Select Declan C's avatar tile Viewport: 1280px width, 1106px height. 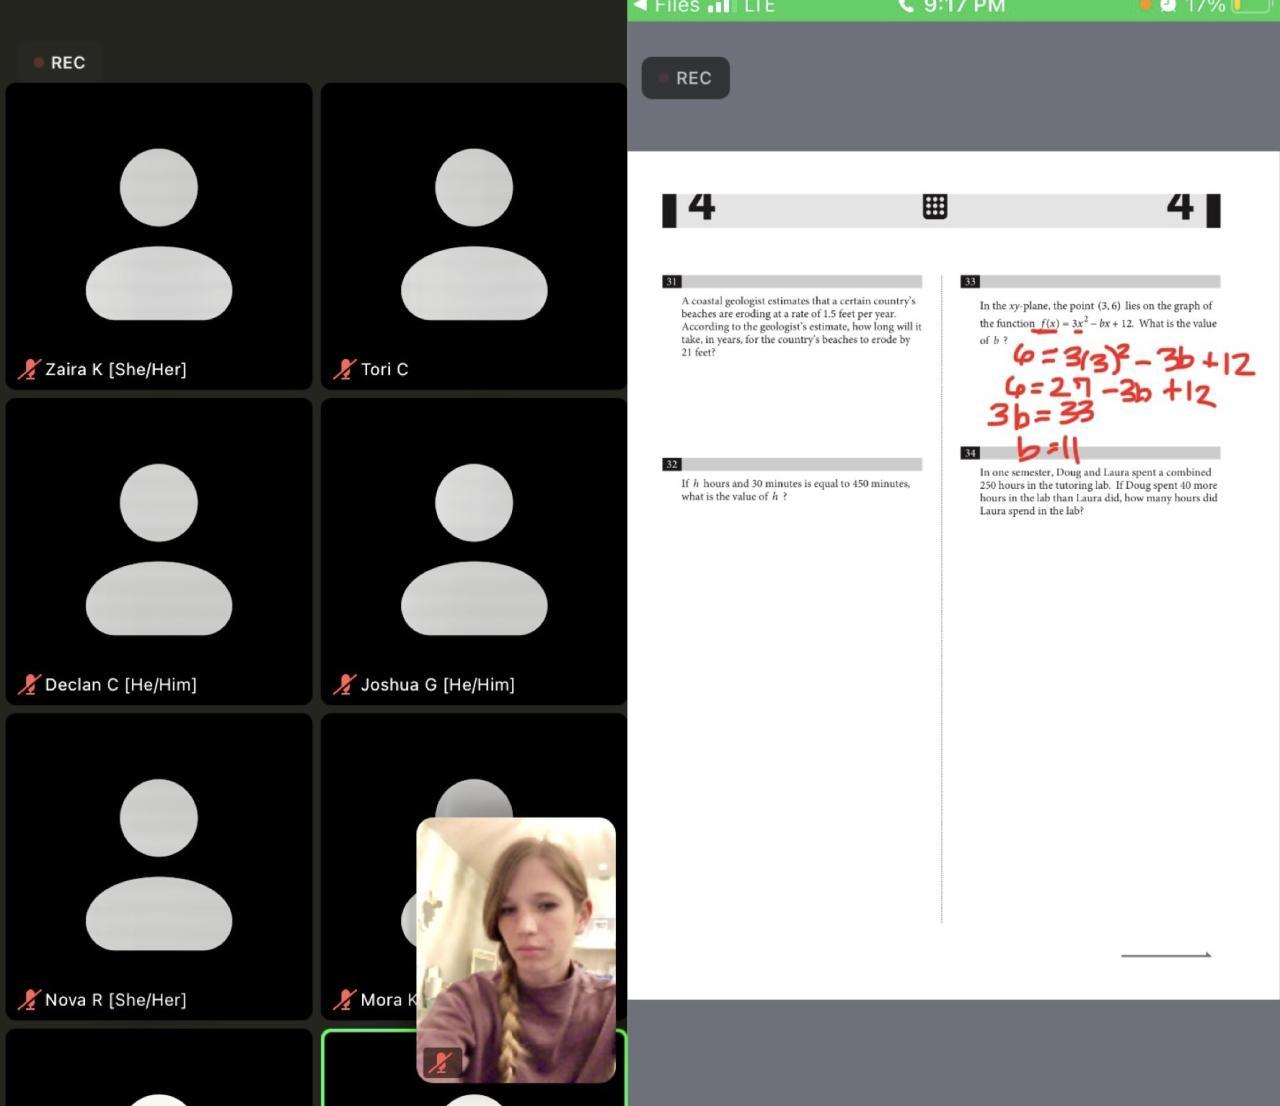159,551
